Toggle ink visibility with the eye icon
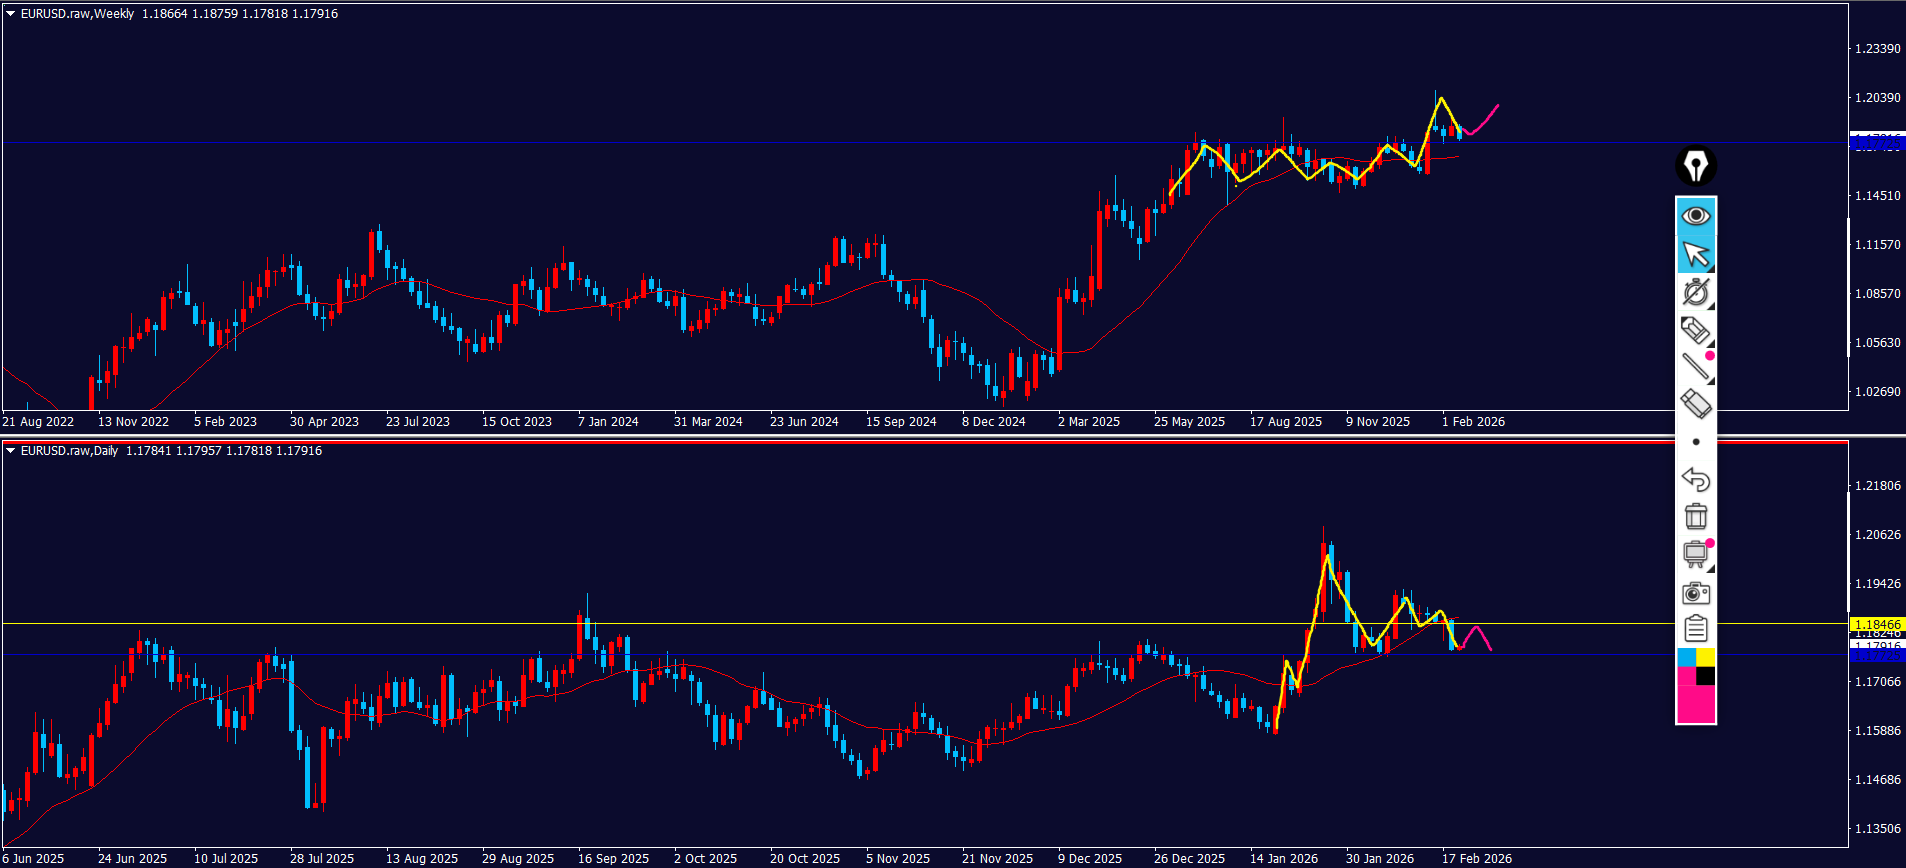 pyautogui.click(x=1695, y=216)
